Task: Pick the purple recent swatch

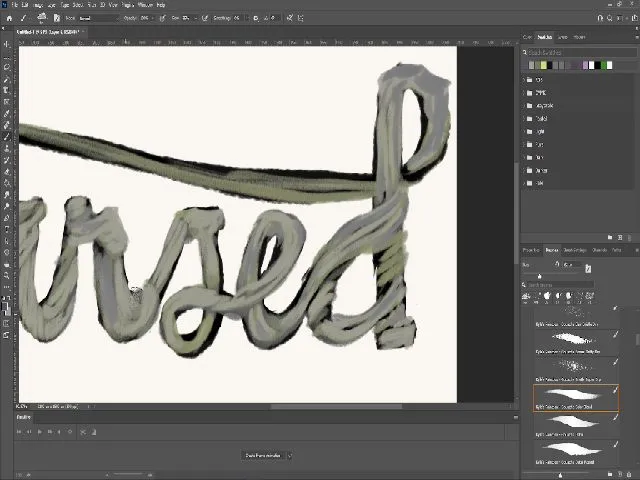Action: pos(585,65)
